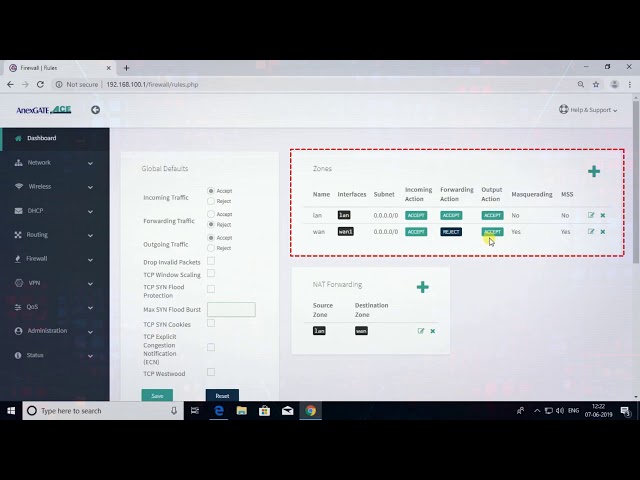
Task: Click the Max SYN Flood Burst field
Action: pyautogui.click(x=231, y=309)
